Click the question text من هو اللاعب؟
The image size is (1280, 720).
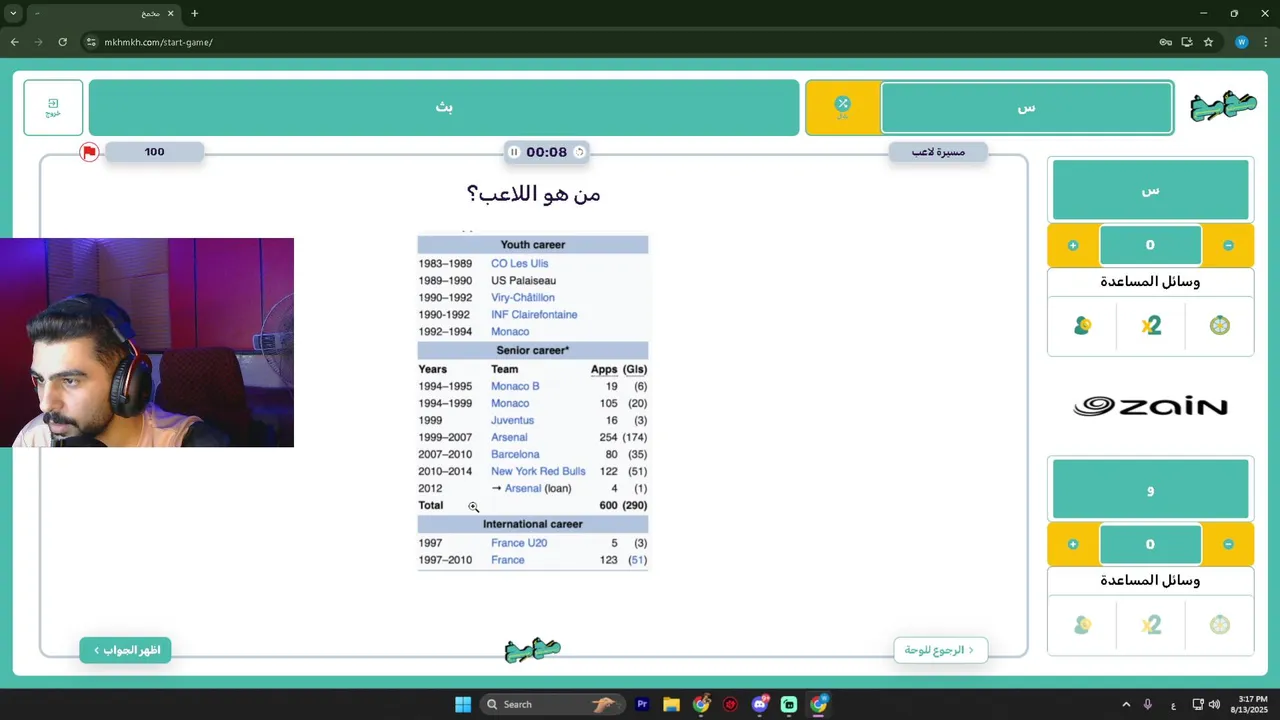coord(533,194)
